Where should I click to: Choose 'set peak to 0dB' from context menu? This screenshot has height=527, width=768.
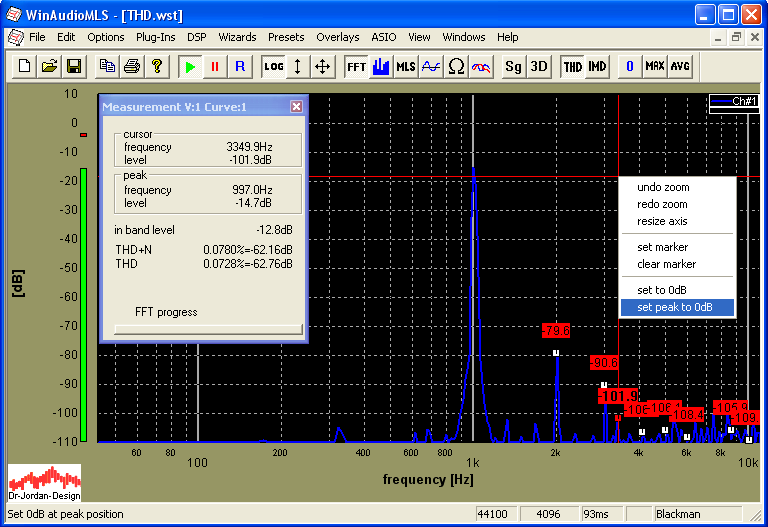[x=675, y=307]
